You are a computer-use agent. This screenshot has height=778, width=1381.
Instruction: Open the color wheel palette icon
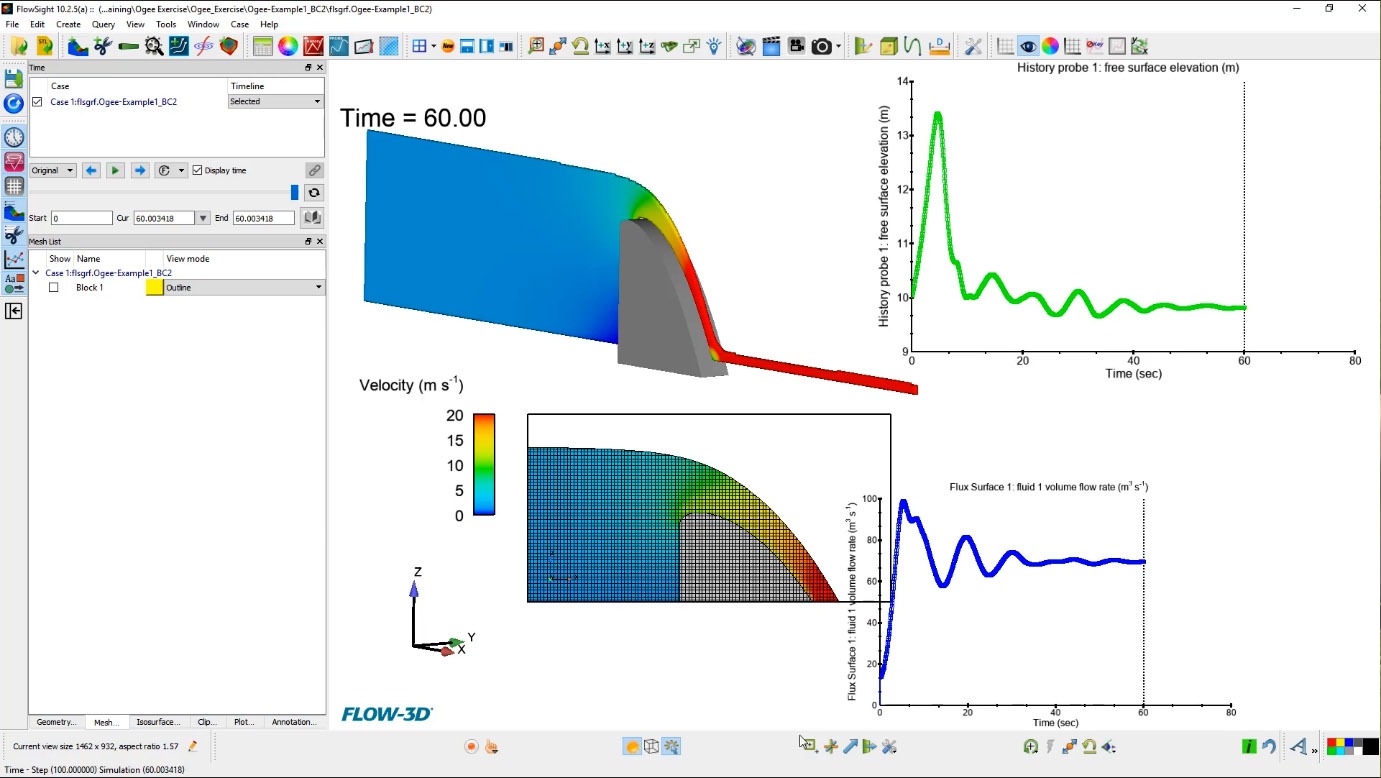pos(288,46)
